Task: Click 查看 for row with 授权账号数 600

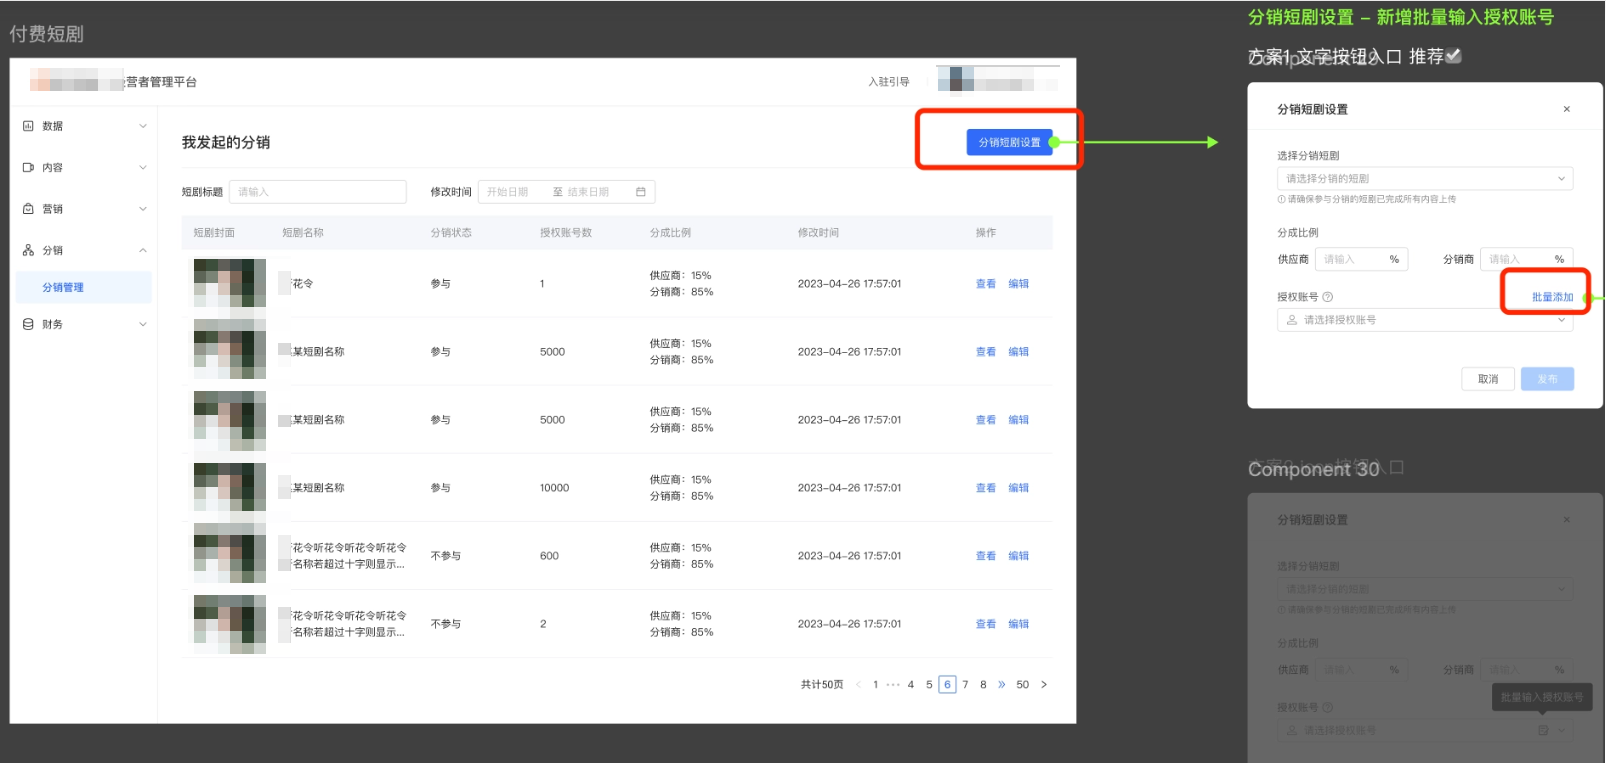Action: [x=985, y=556]
